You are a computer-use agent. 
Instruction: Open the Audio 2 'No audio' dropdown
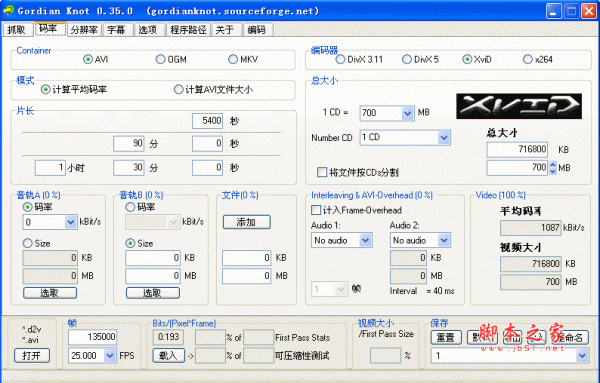tap(444, 240)
